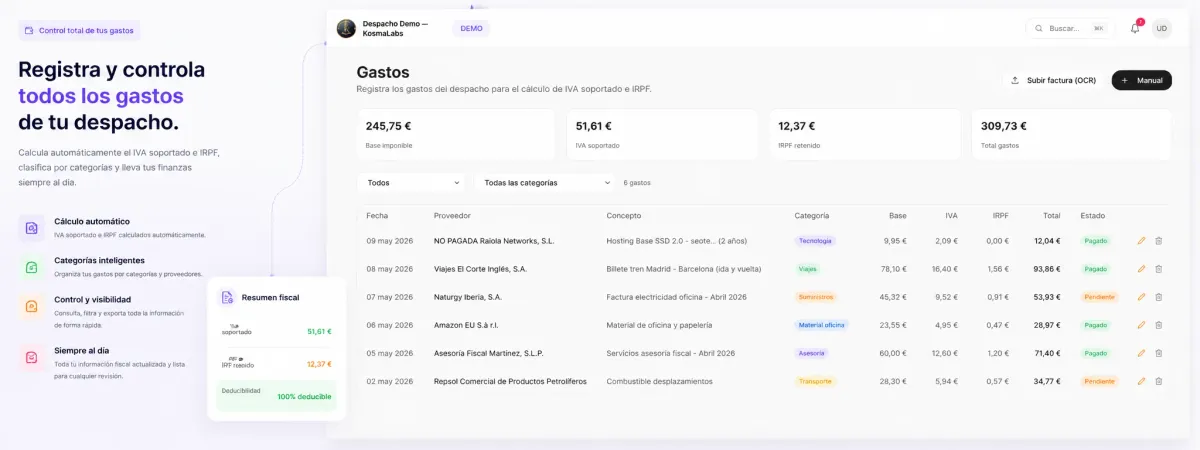The height and width of the screenshot is (450, 1200).
Task: Click the 245,75 € Base imponible card
Action: pyautogui.click(x=455, y=134)
